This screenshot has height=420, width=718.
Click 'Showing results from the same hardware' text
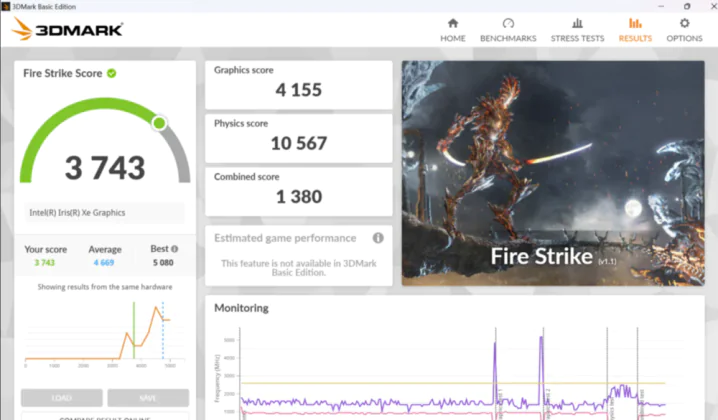click(105, 287)
